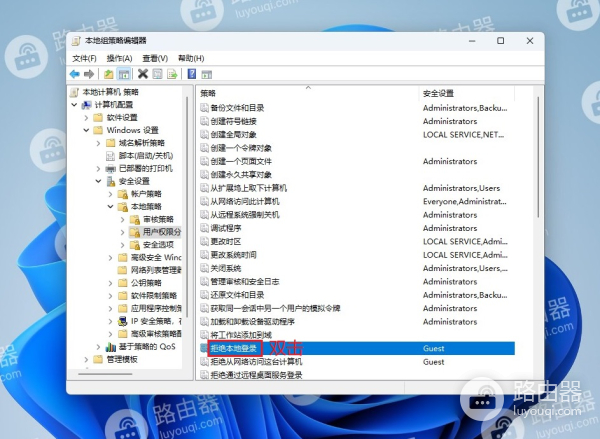
Task: Click the tree pane horizontal scrollbar
Action: [105, 374]
